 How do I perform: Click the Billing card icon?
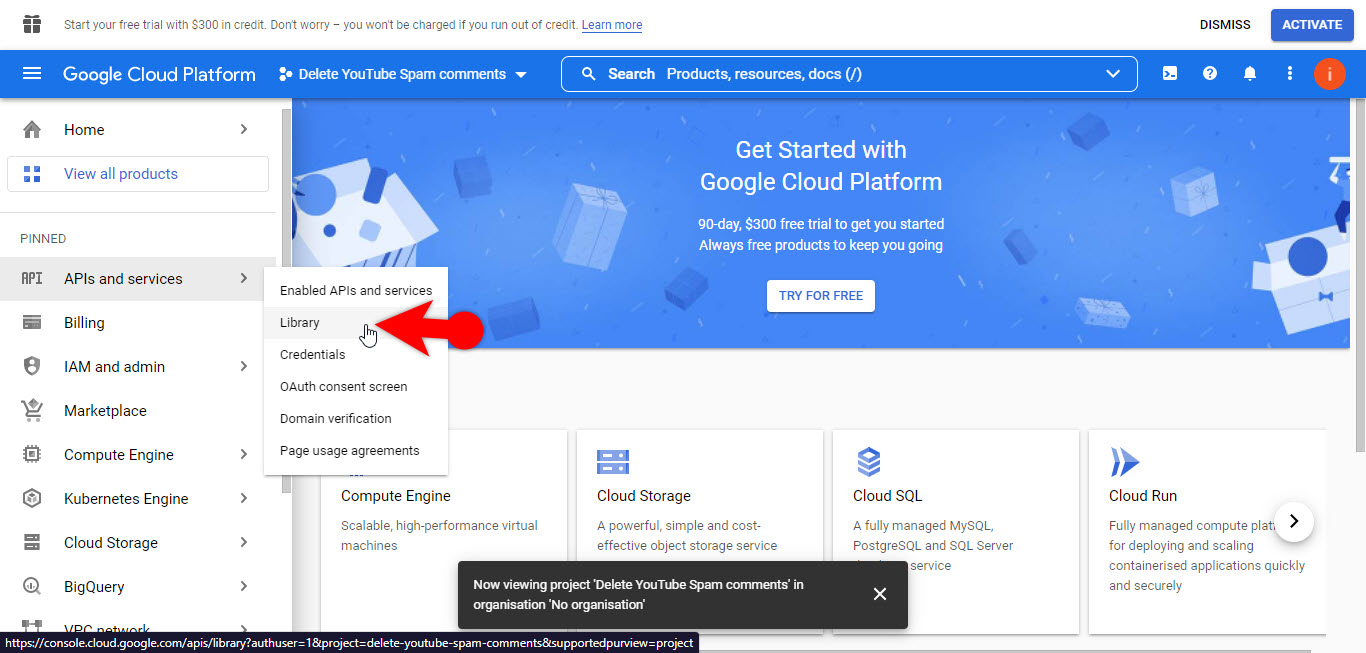pos(32,323)
